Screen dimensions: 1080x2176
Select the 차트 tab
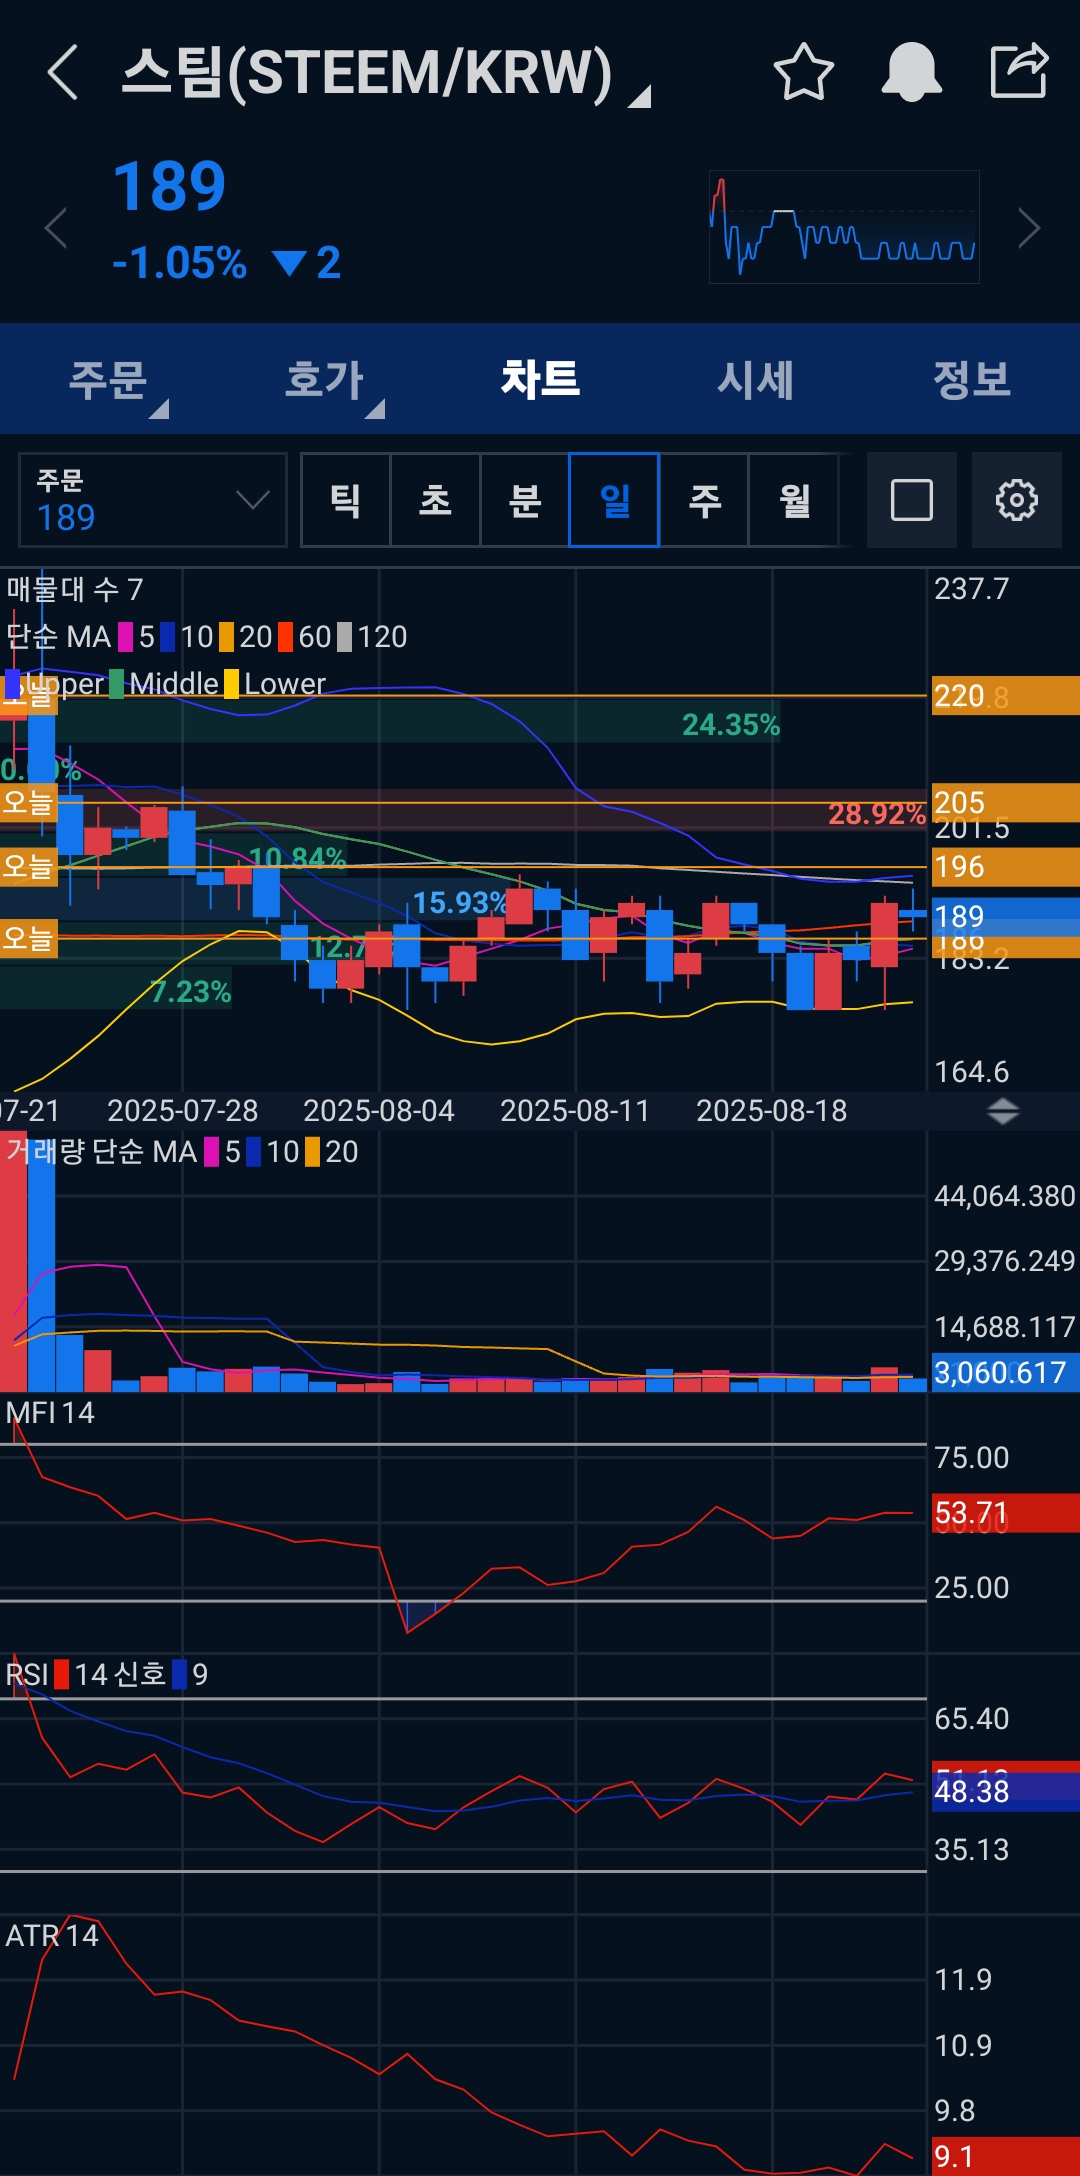click(540, 380)
